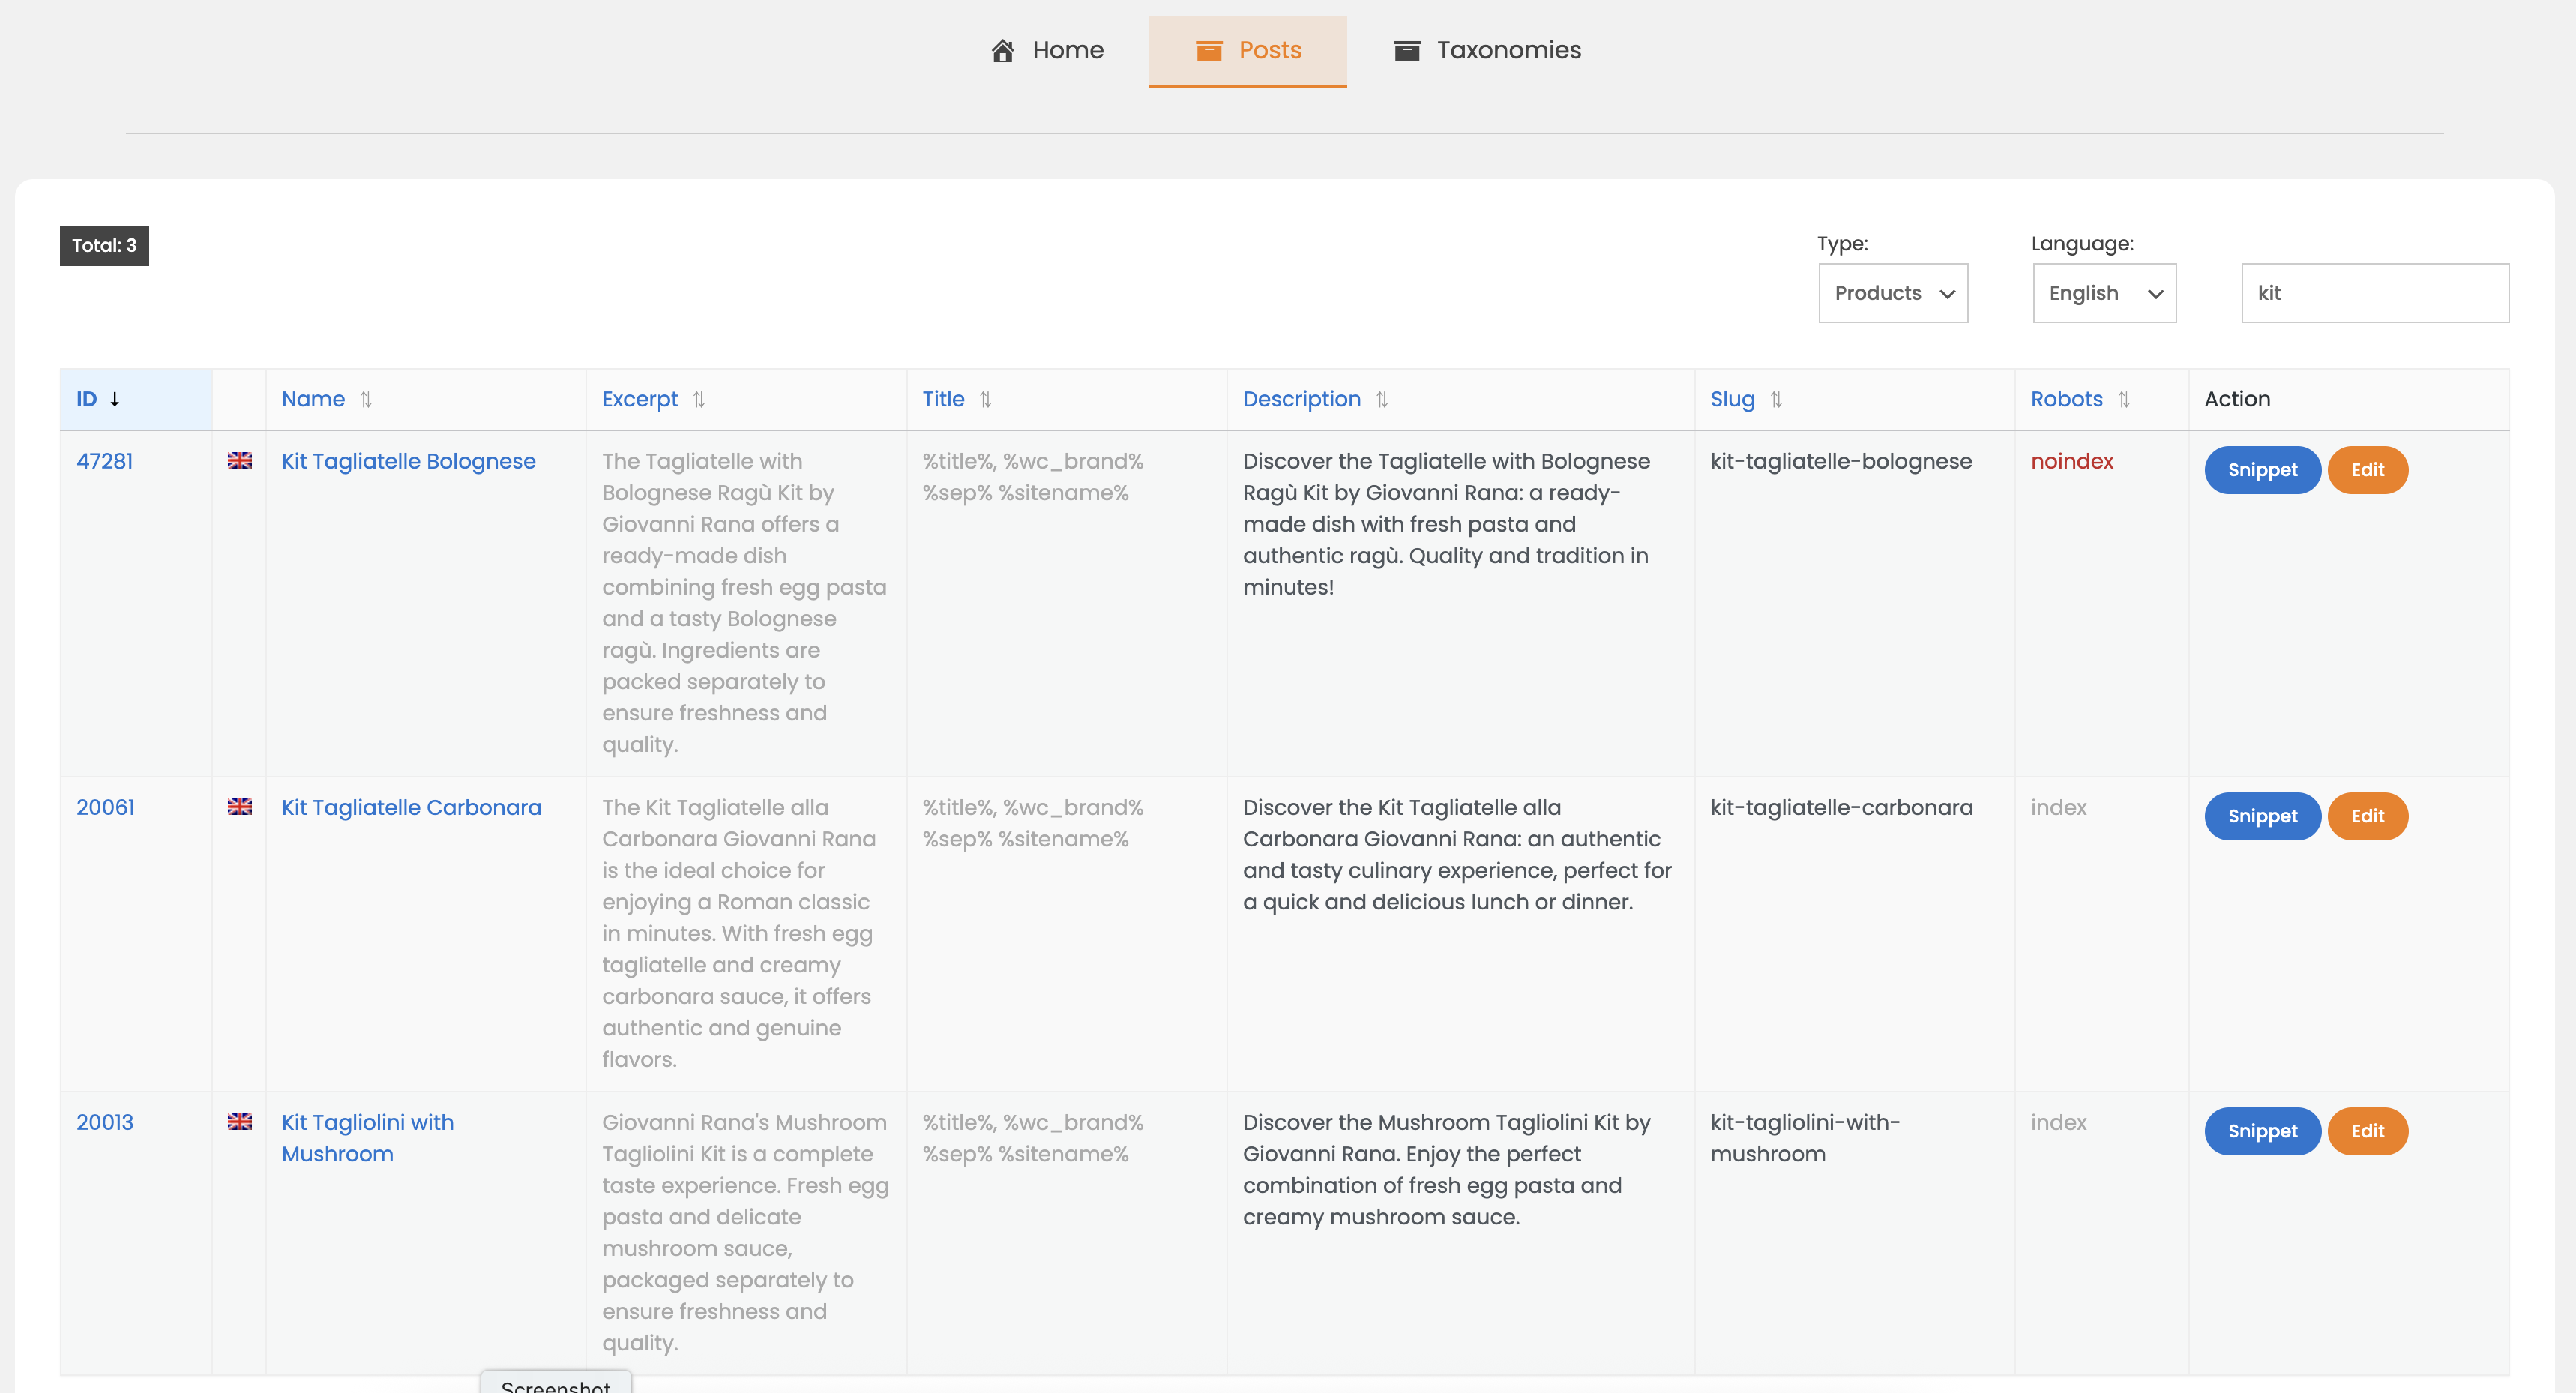Image resolution: width=2576 pixels, height=1393 pixels.
Task: Sort by Robots column arrows icon
Action: click(x=2123, y=399)
